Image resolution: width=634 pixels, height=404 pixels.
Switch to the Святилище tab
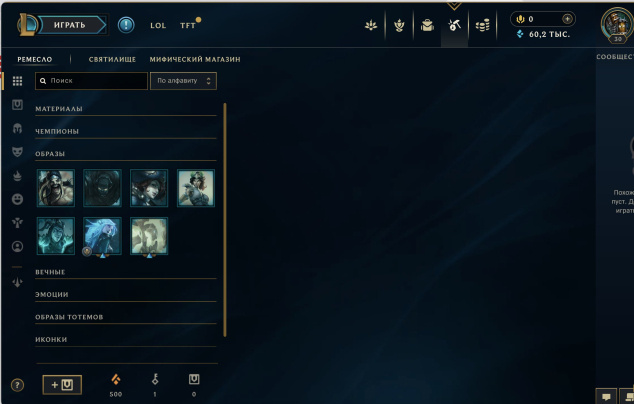112,59
